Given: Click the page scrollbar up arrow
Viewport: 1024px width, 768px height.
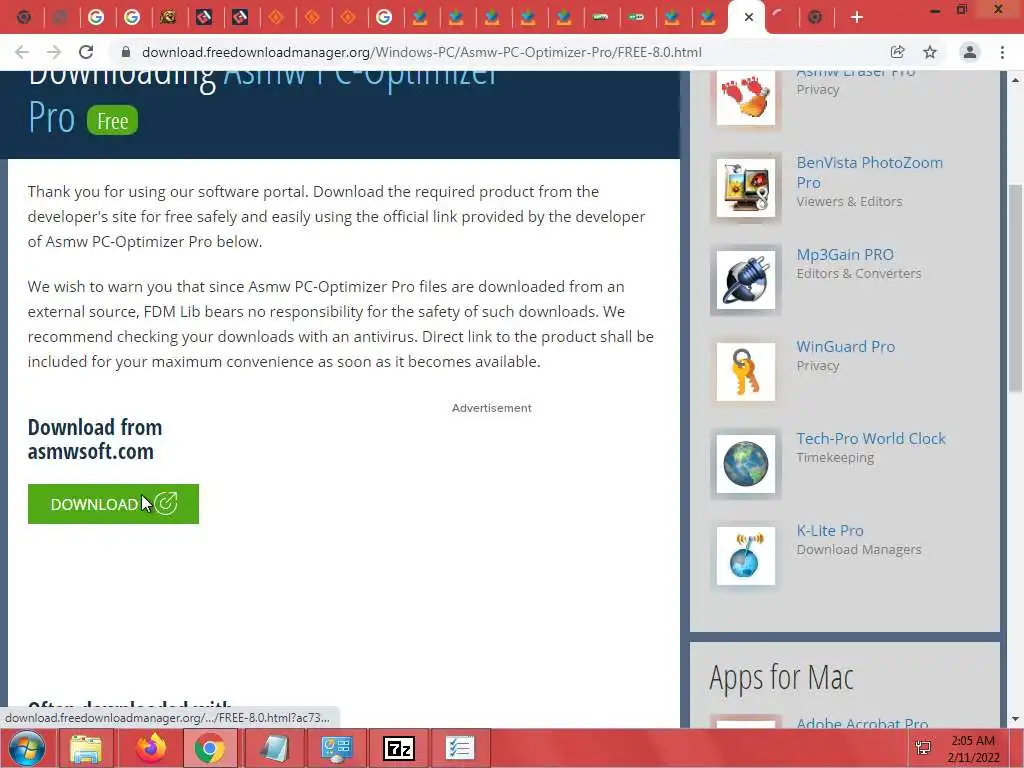Looking at the screenshot, I should click(x=1016, y=79).
